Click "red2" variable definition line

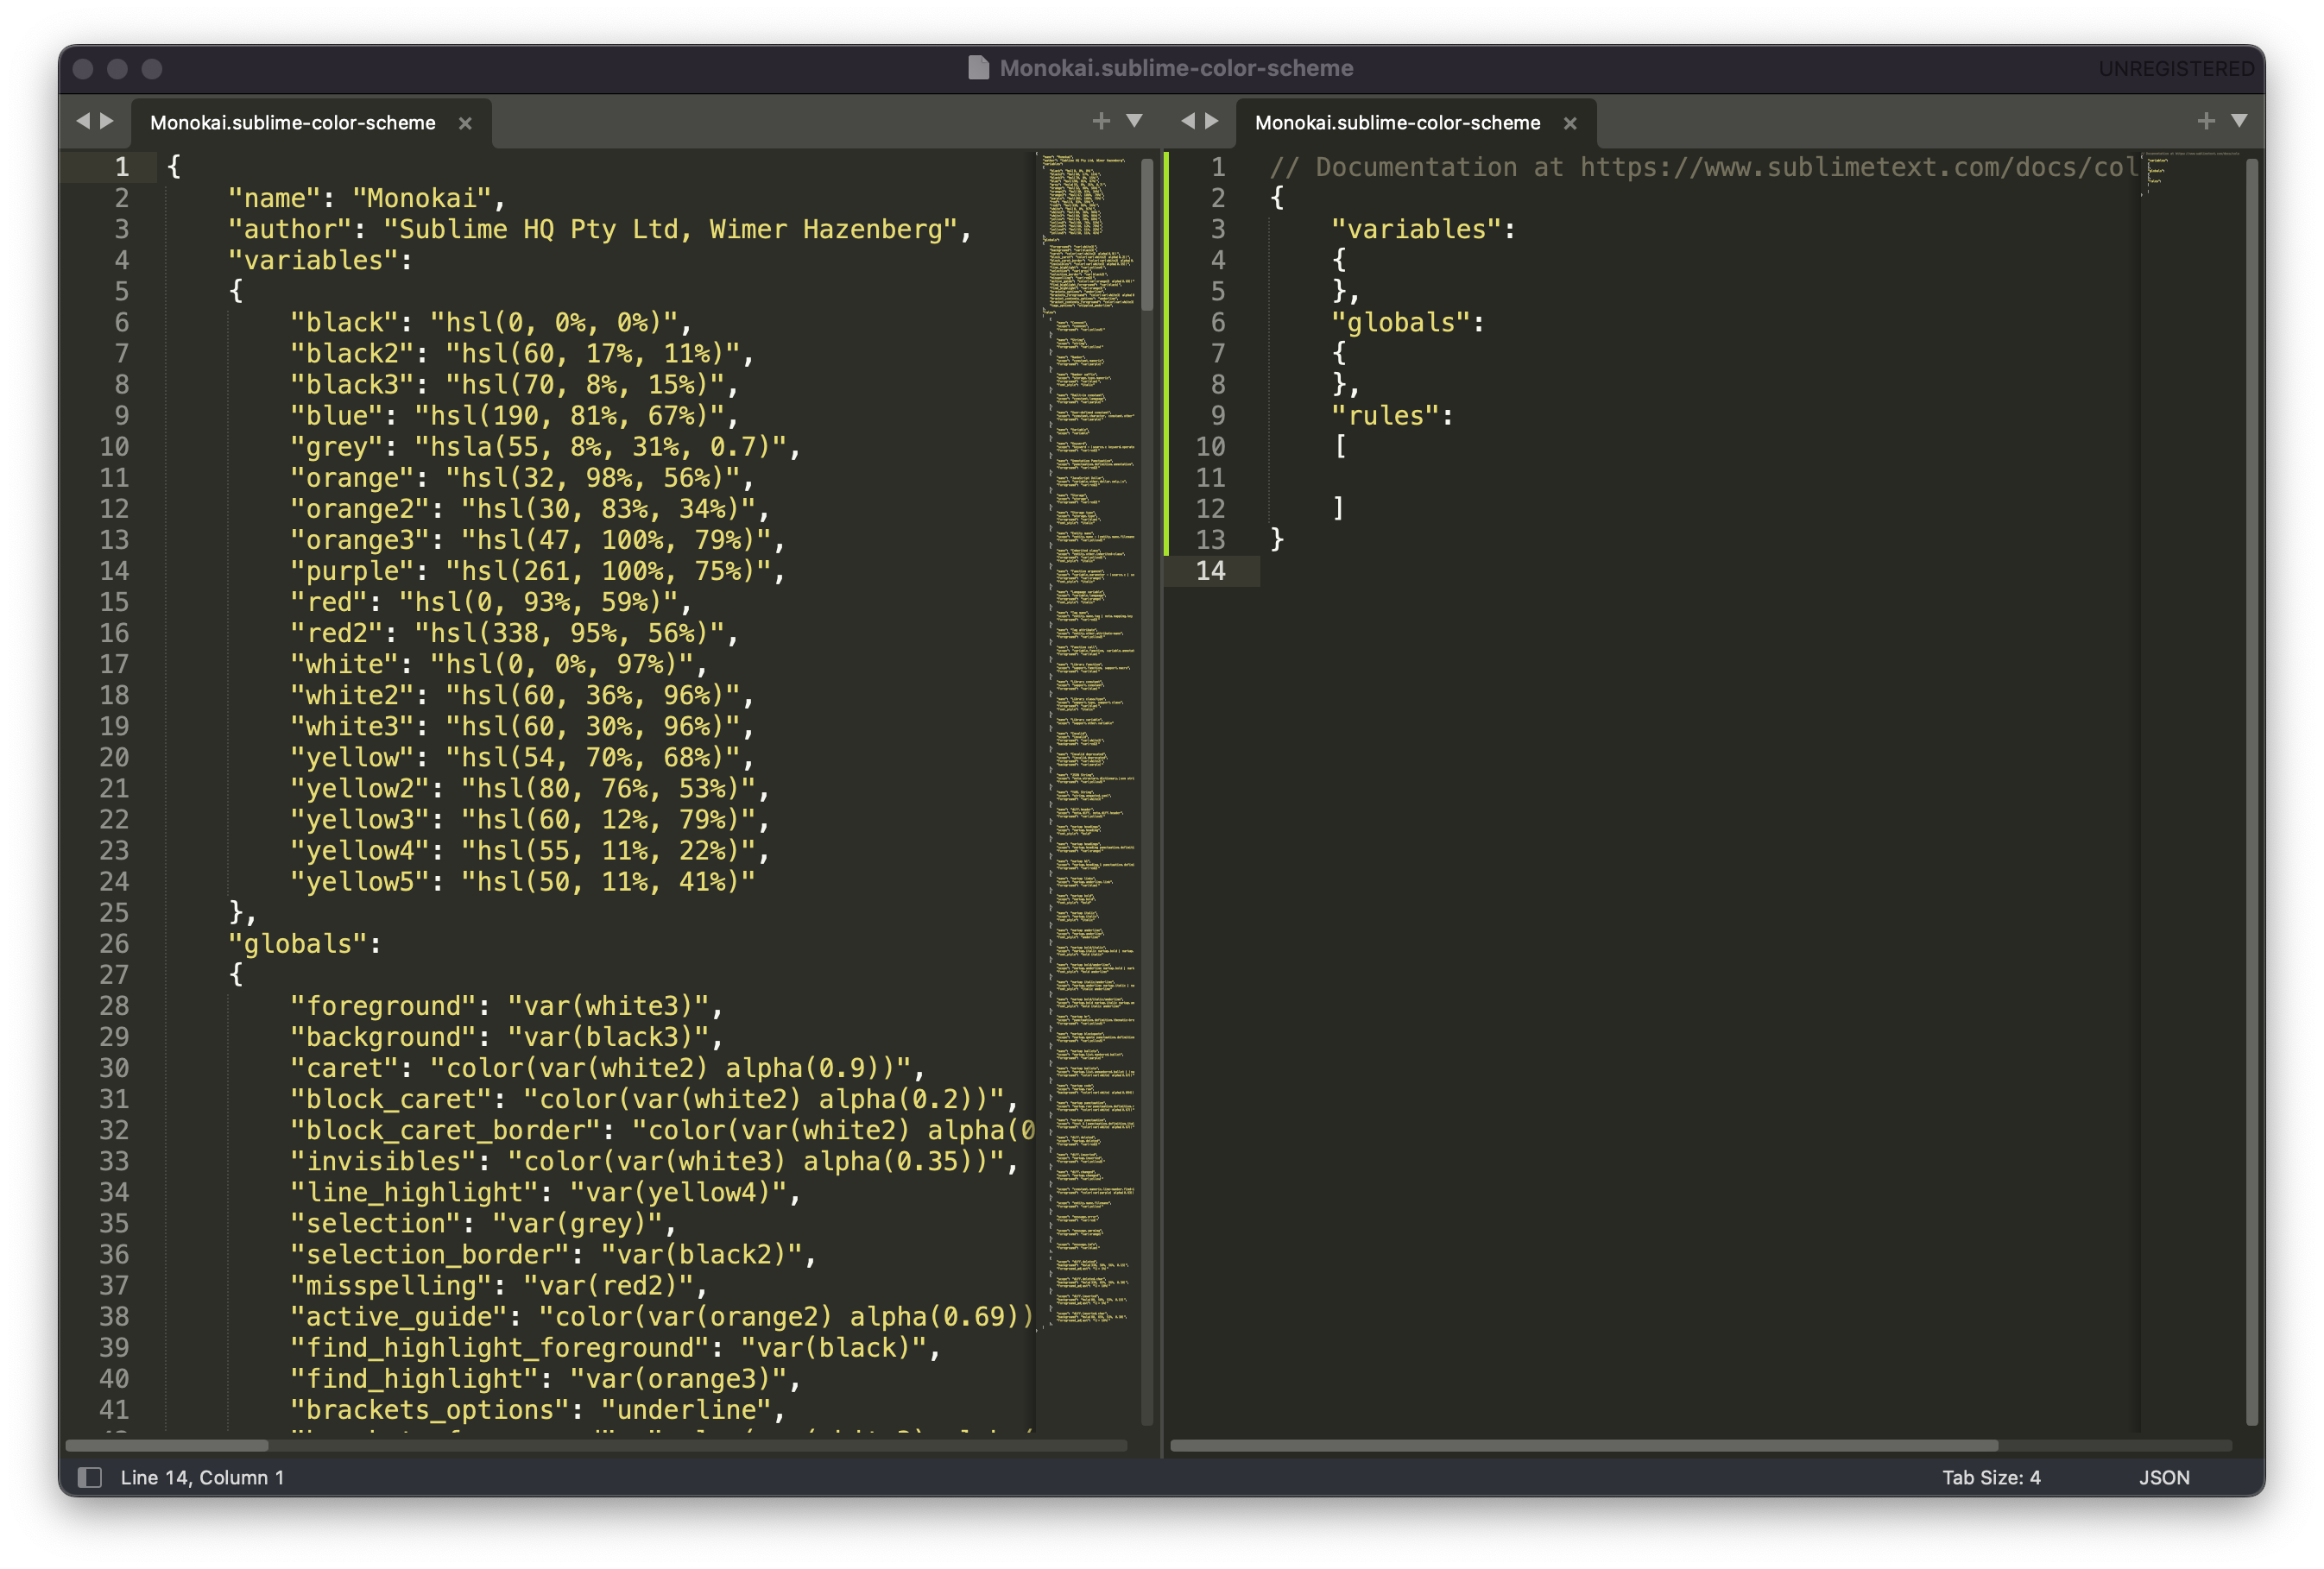514,633
